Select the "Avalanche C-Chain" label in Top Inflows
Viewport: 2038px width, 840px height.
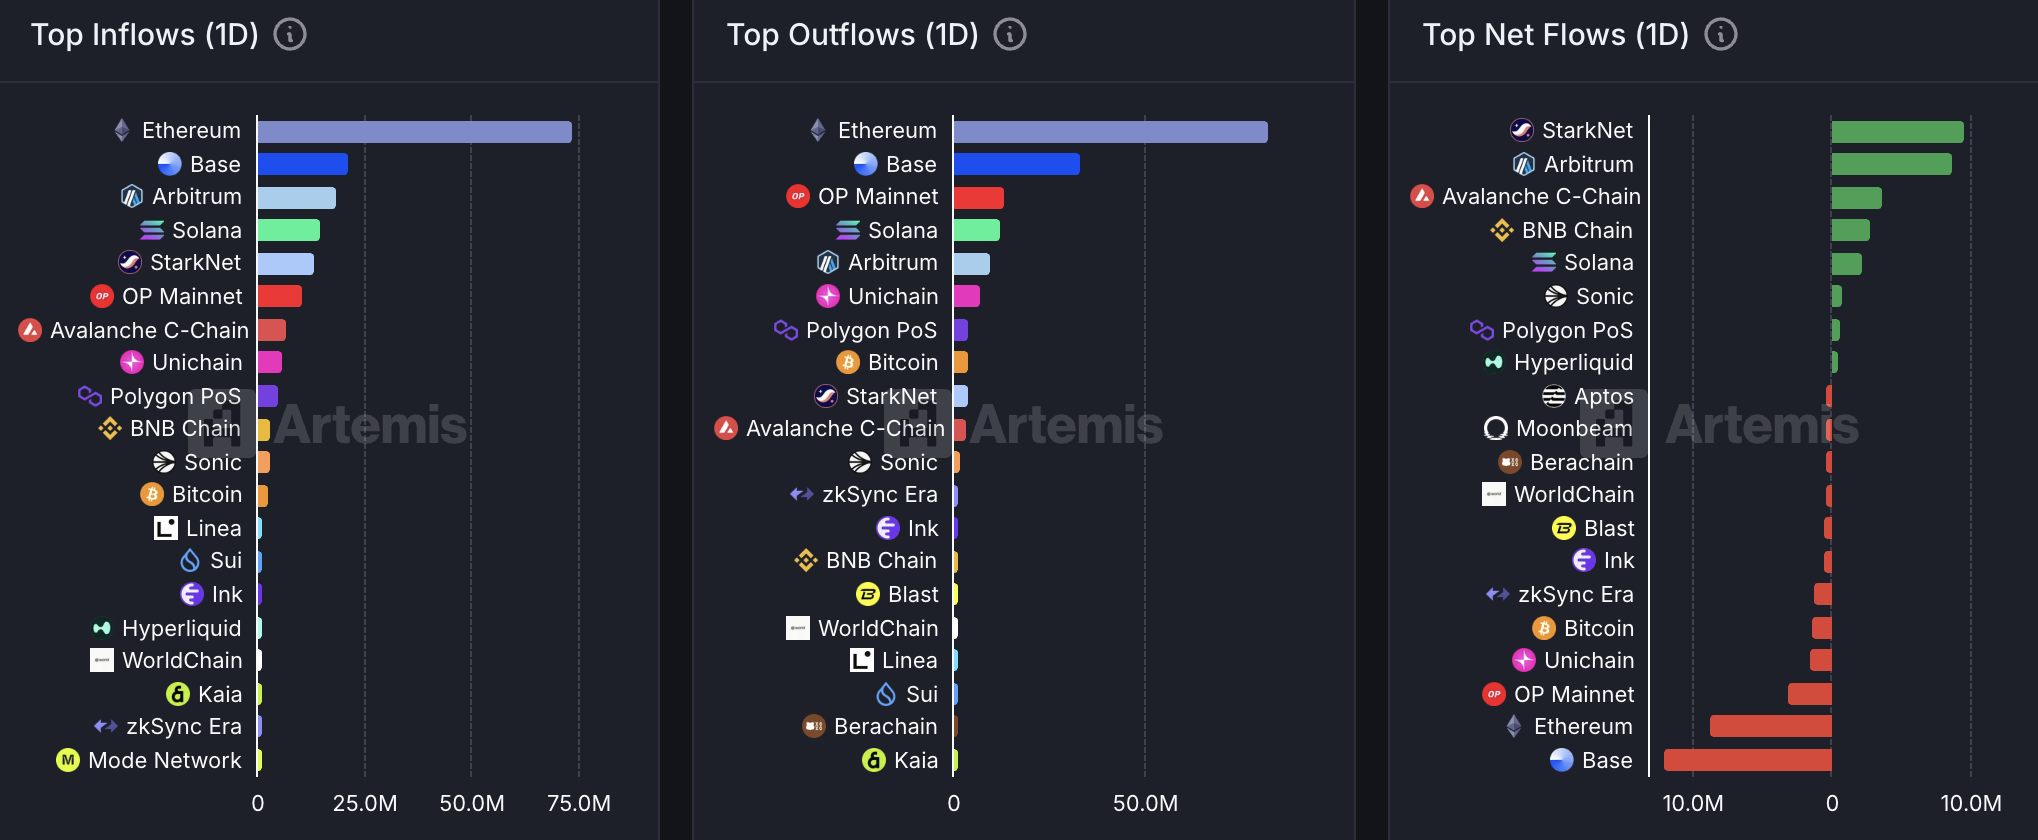[x=149, y=330]
